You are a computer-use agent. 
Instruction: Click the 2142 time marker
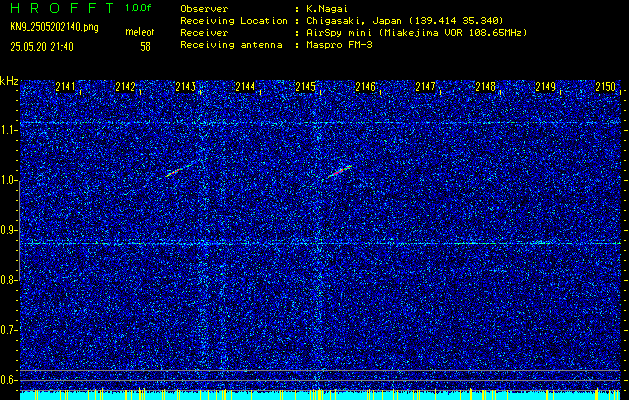click(x=125, y=87)
